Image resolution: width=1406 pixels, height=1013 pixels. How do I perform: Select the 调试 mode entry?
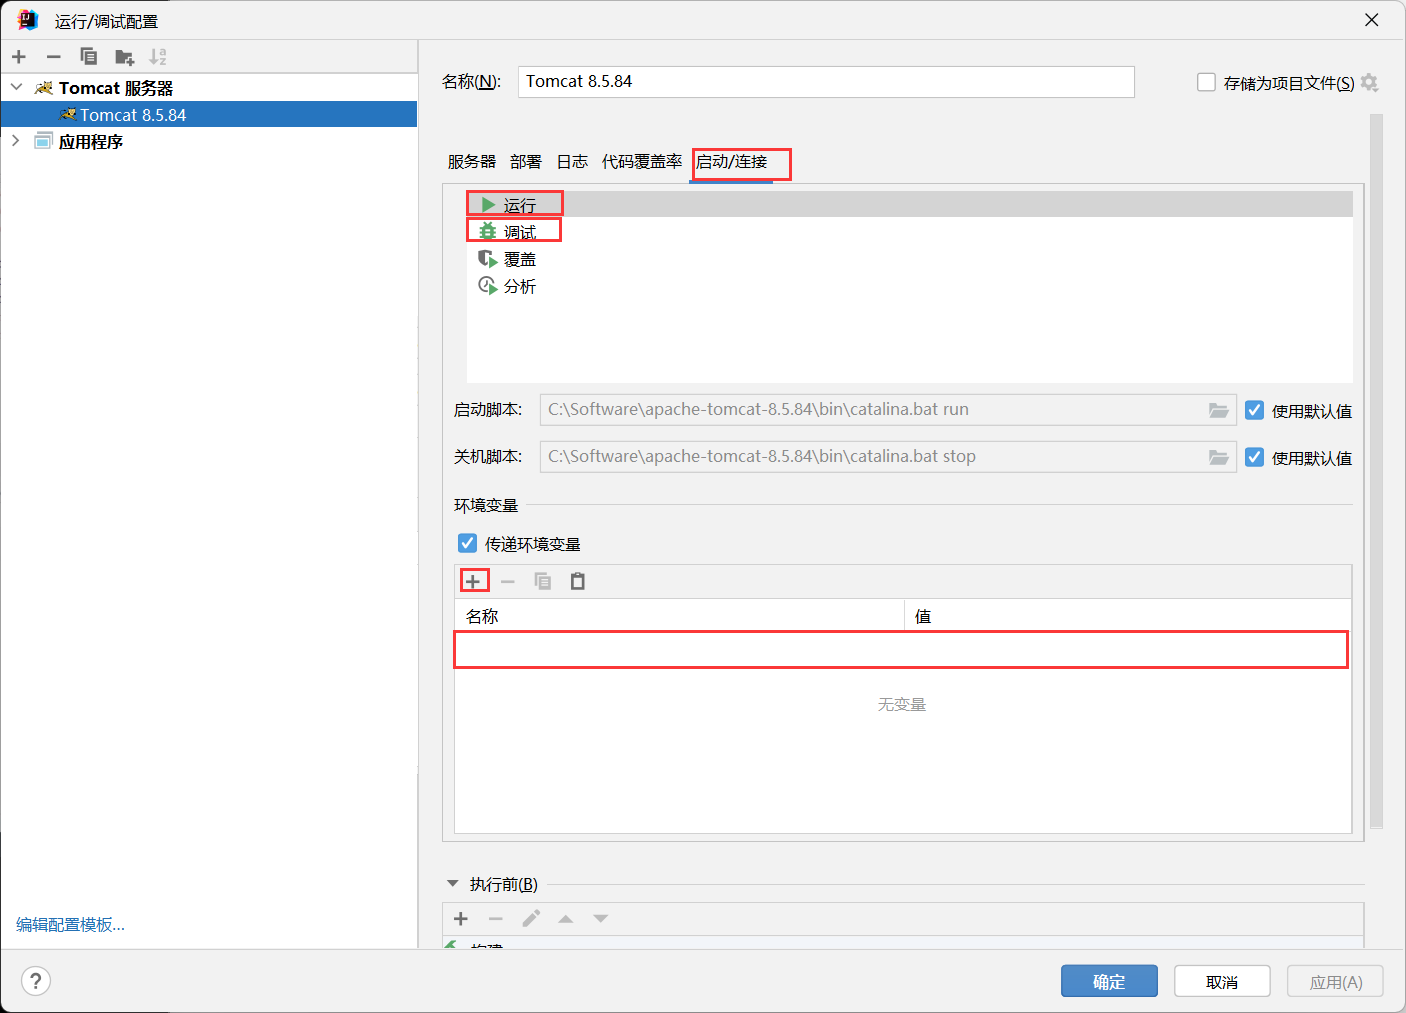(909, 231)
